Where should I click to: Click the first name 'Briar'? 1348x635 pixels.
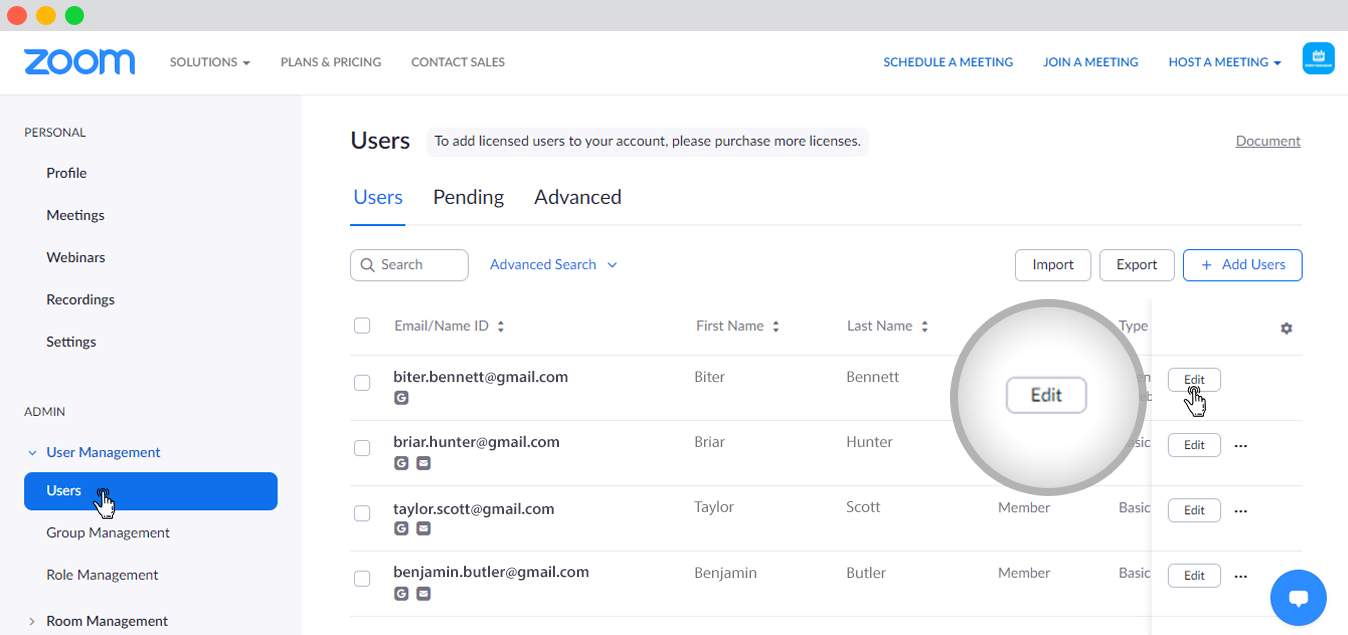coord(710,442)
